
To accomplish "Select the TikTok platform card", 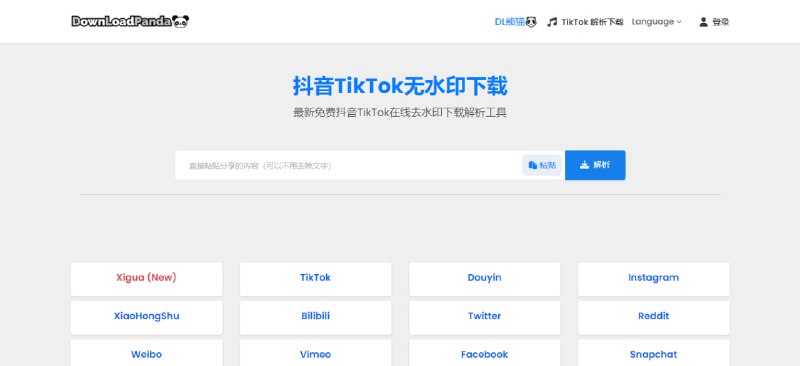I will pos(315,279).
